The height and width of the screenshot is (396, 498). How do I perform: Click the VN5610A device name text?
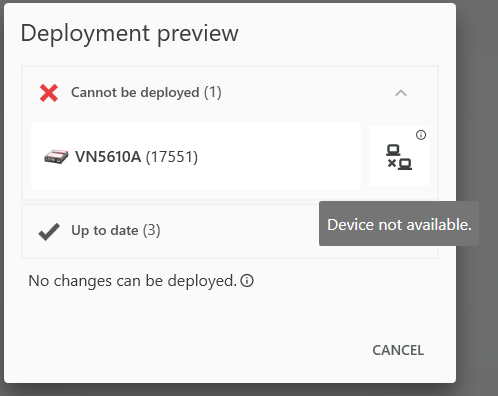pyautogui.click(x=108, y=157)
